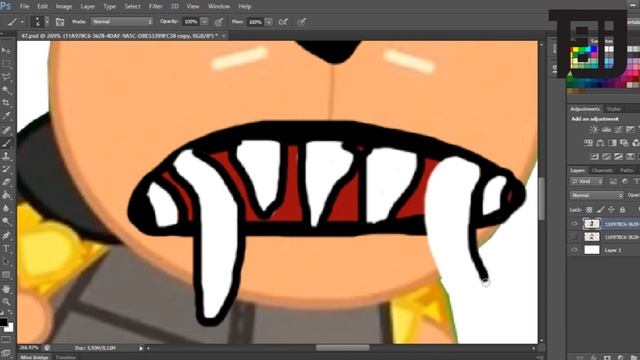The width and height of the screenshot is (640, 360).
Task: Select the Paint Bucket tool
Action: [6, 195]
